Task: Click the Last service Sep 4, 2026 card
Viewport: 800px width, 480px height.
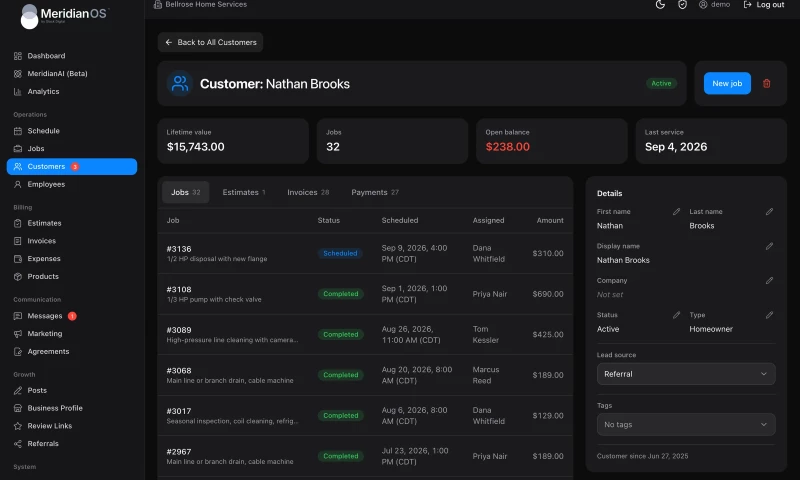Action: pyautogui.click(x=711, y=141)
